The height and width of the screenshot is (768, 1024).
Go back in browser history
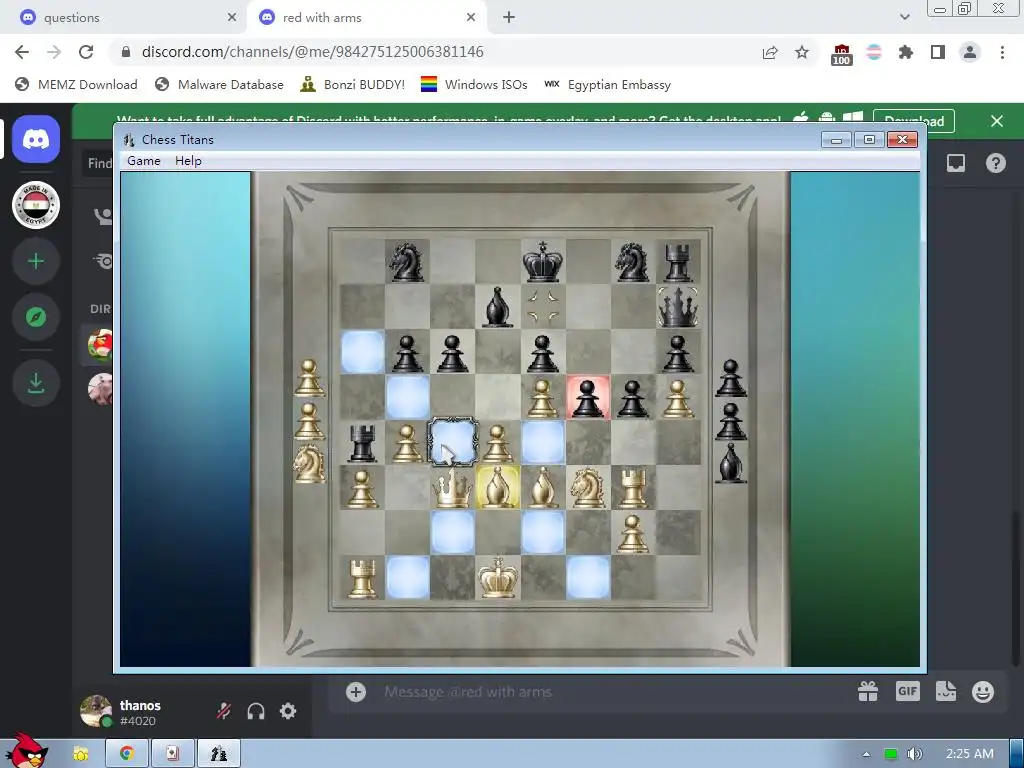click(22, 52)
